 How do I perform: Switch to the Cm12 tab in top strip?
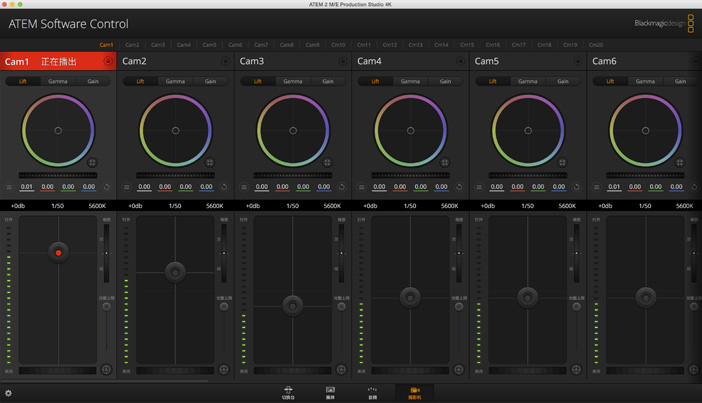[x=390, y=45]
